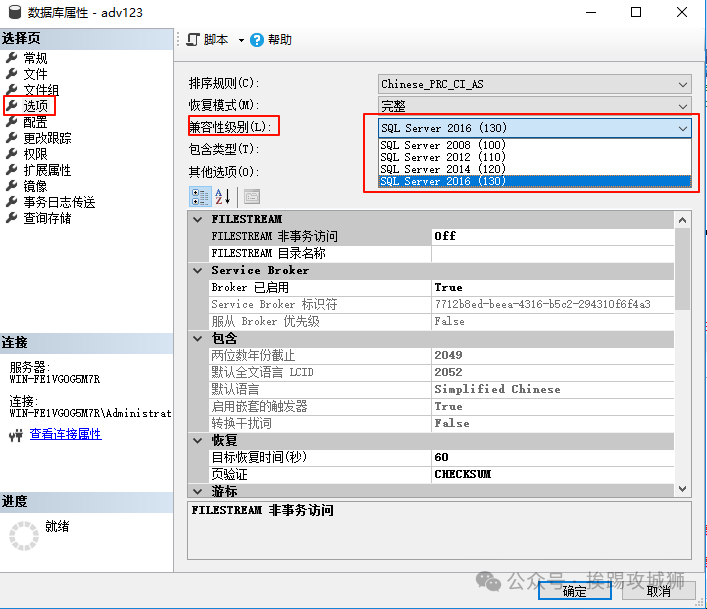Screen dimensions: 707x609
Task: Click the 脚本 script toolbar icon
Action: (193, 40)
